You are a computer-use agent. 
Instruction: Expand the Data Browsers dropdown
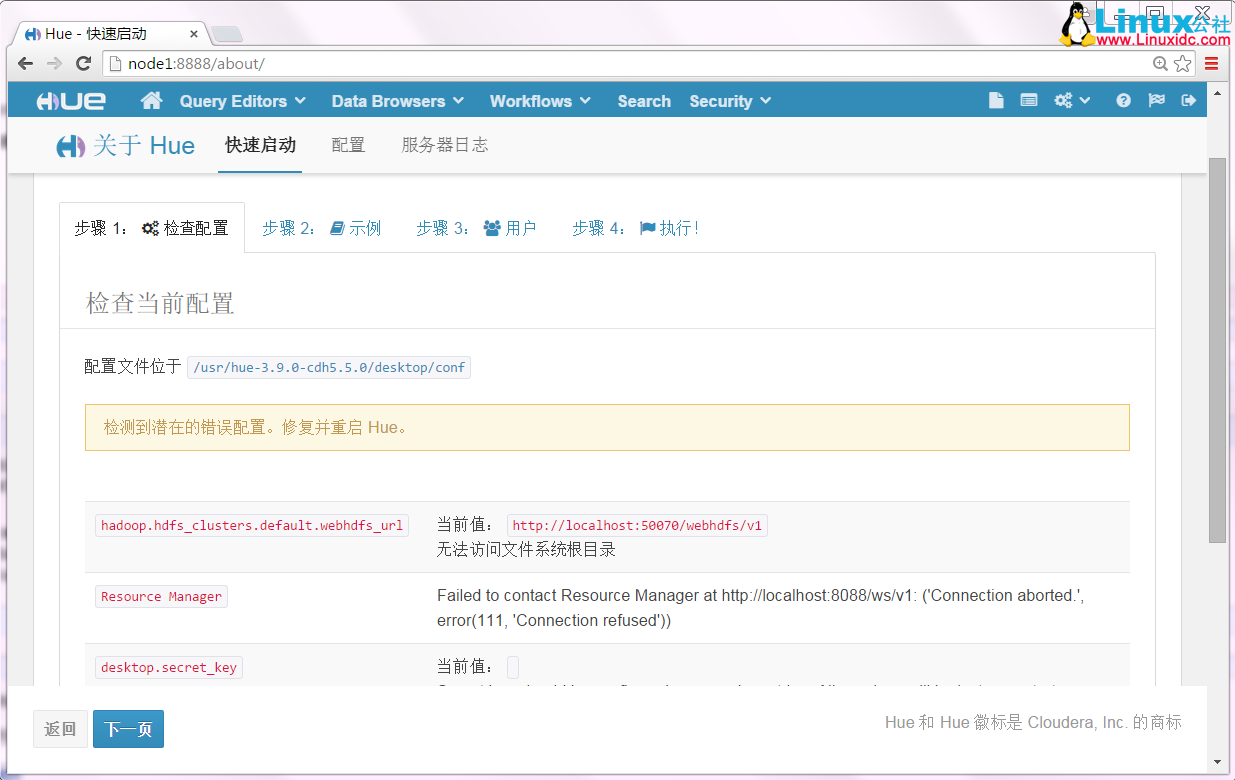click(x=397, y=101)
